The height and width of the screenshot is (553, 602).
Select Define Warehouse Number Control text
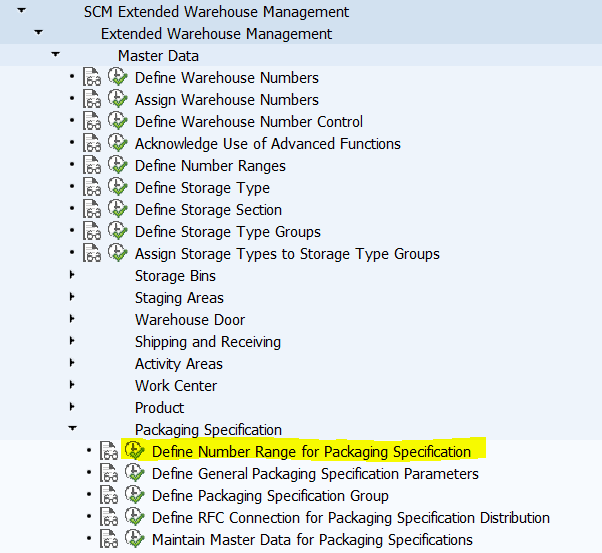249,122
